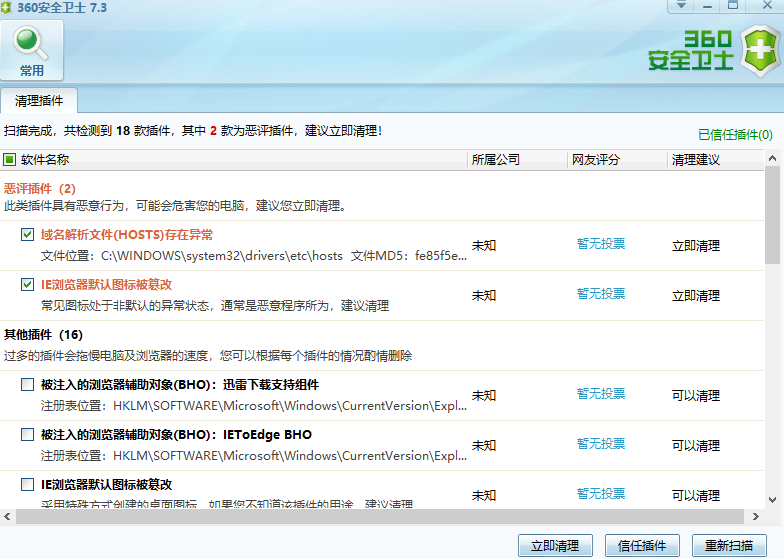Toggle the select-all checkbox beside 软件名称
Screen dimensions: 784x559
(10, 160)
